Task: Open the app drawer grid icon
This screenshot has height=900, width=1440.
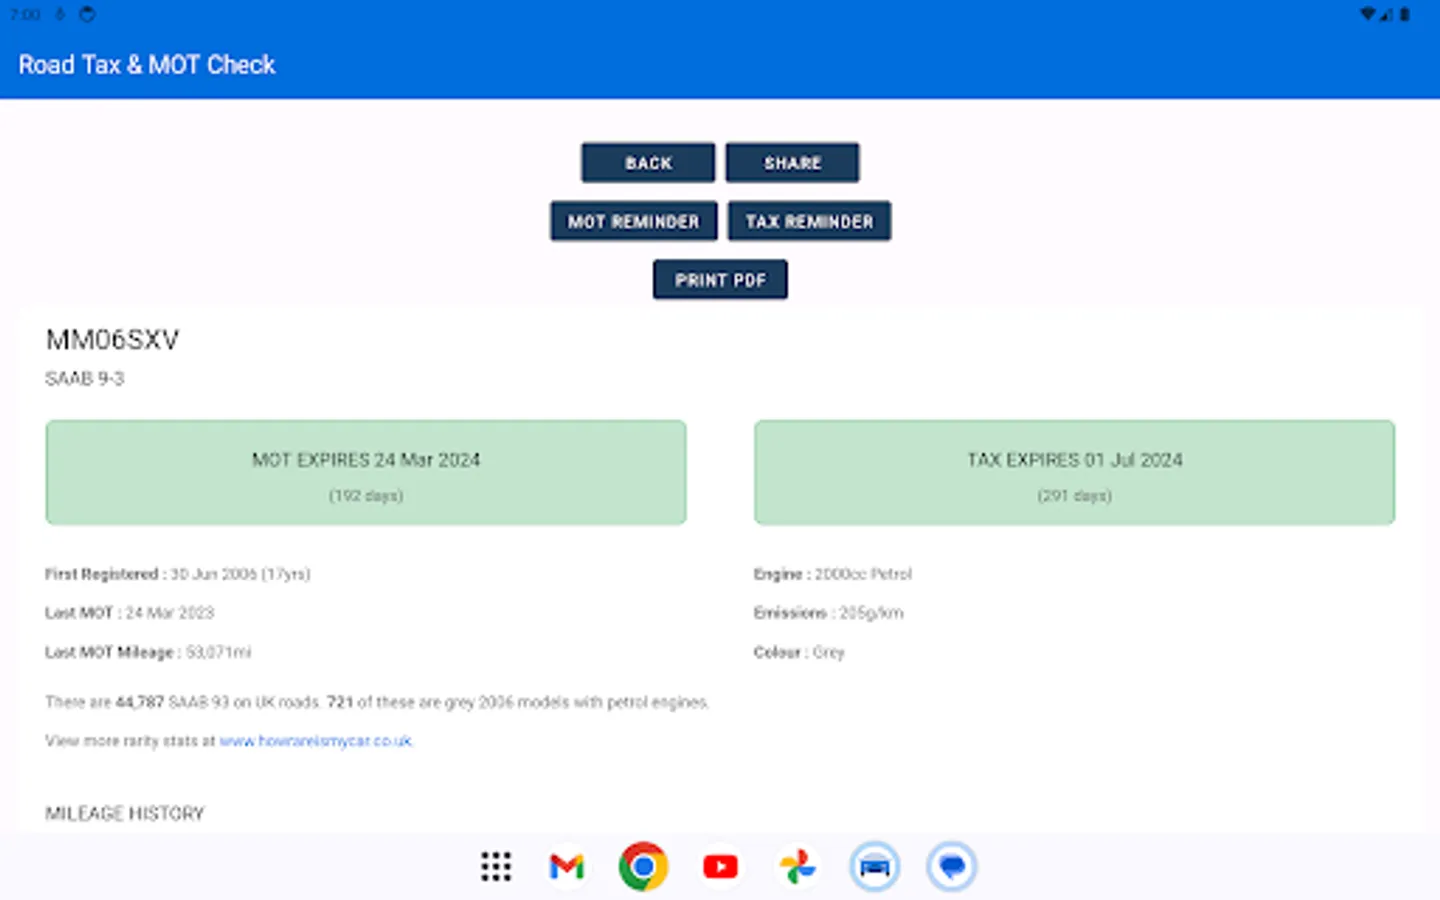Action: (x=496, y=866)
